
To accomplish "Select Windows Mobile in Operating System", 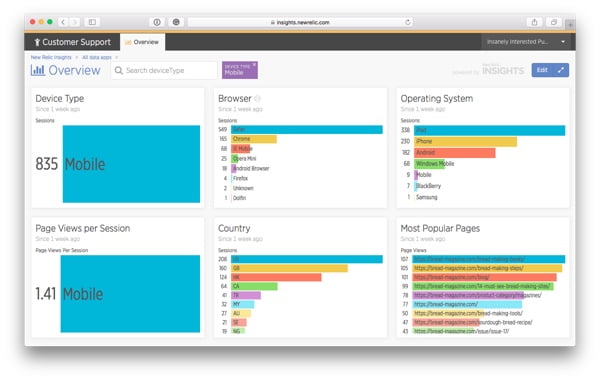I will click(x=434, y=164).
